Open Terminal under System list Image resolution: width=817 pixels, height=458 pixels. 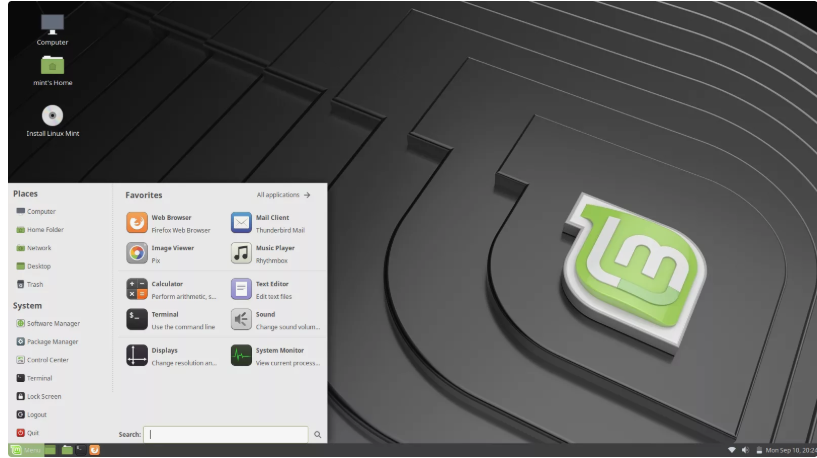tap(34, 378)
